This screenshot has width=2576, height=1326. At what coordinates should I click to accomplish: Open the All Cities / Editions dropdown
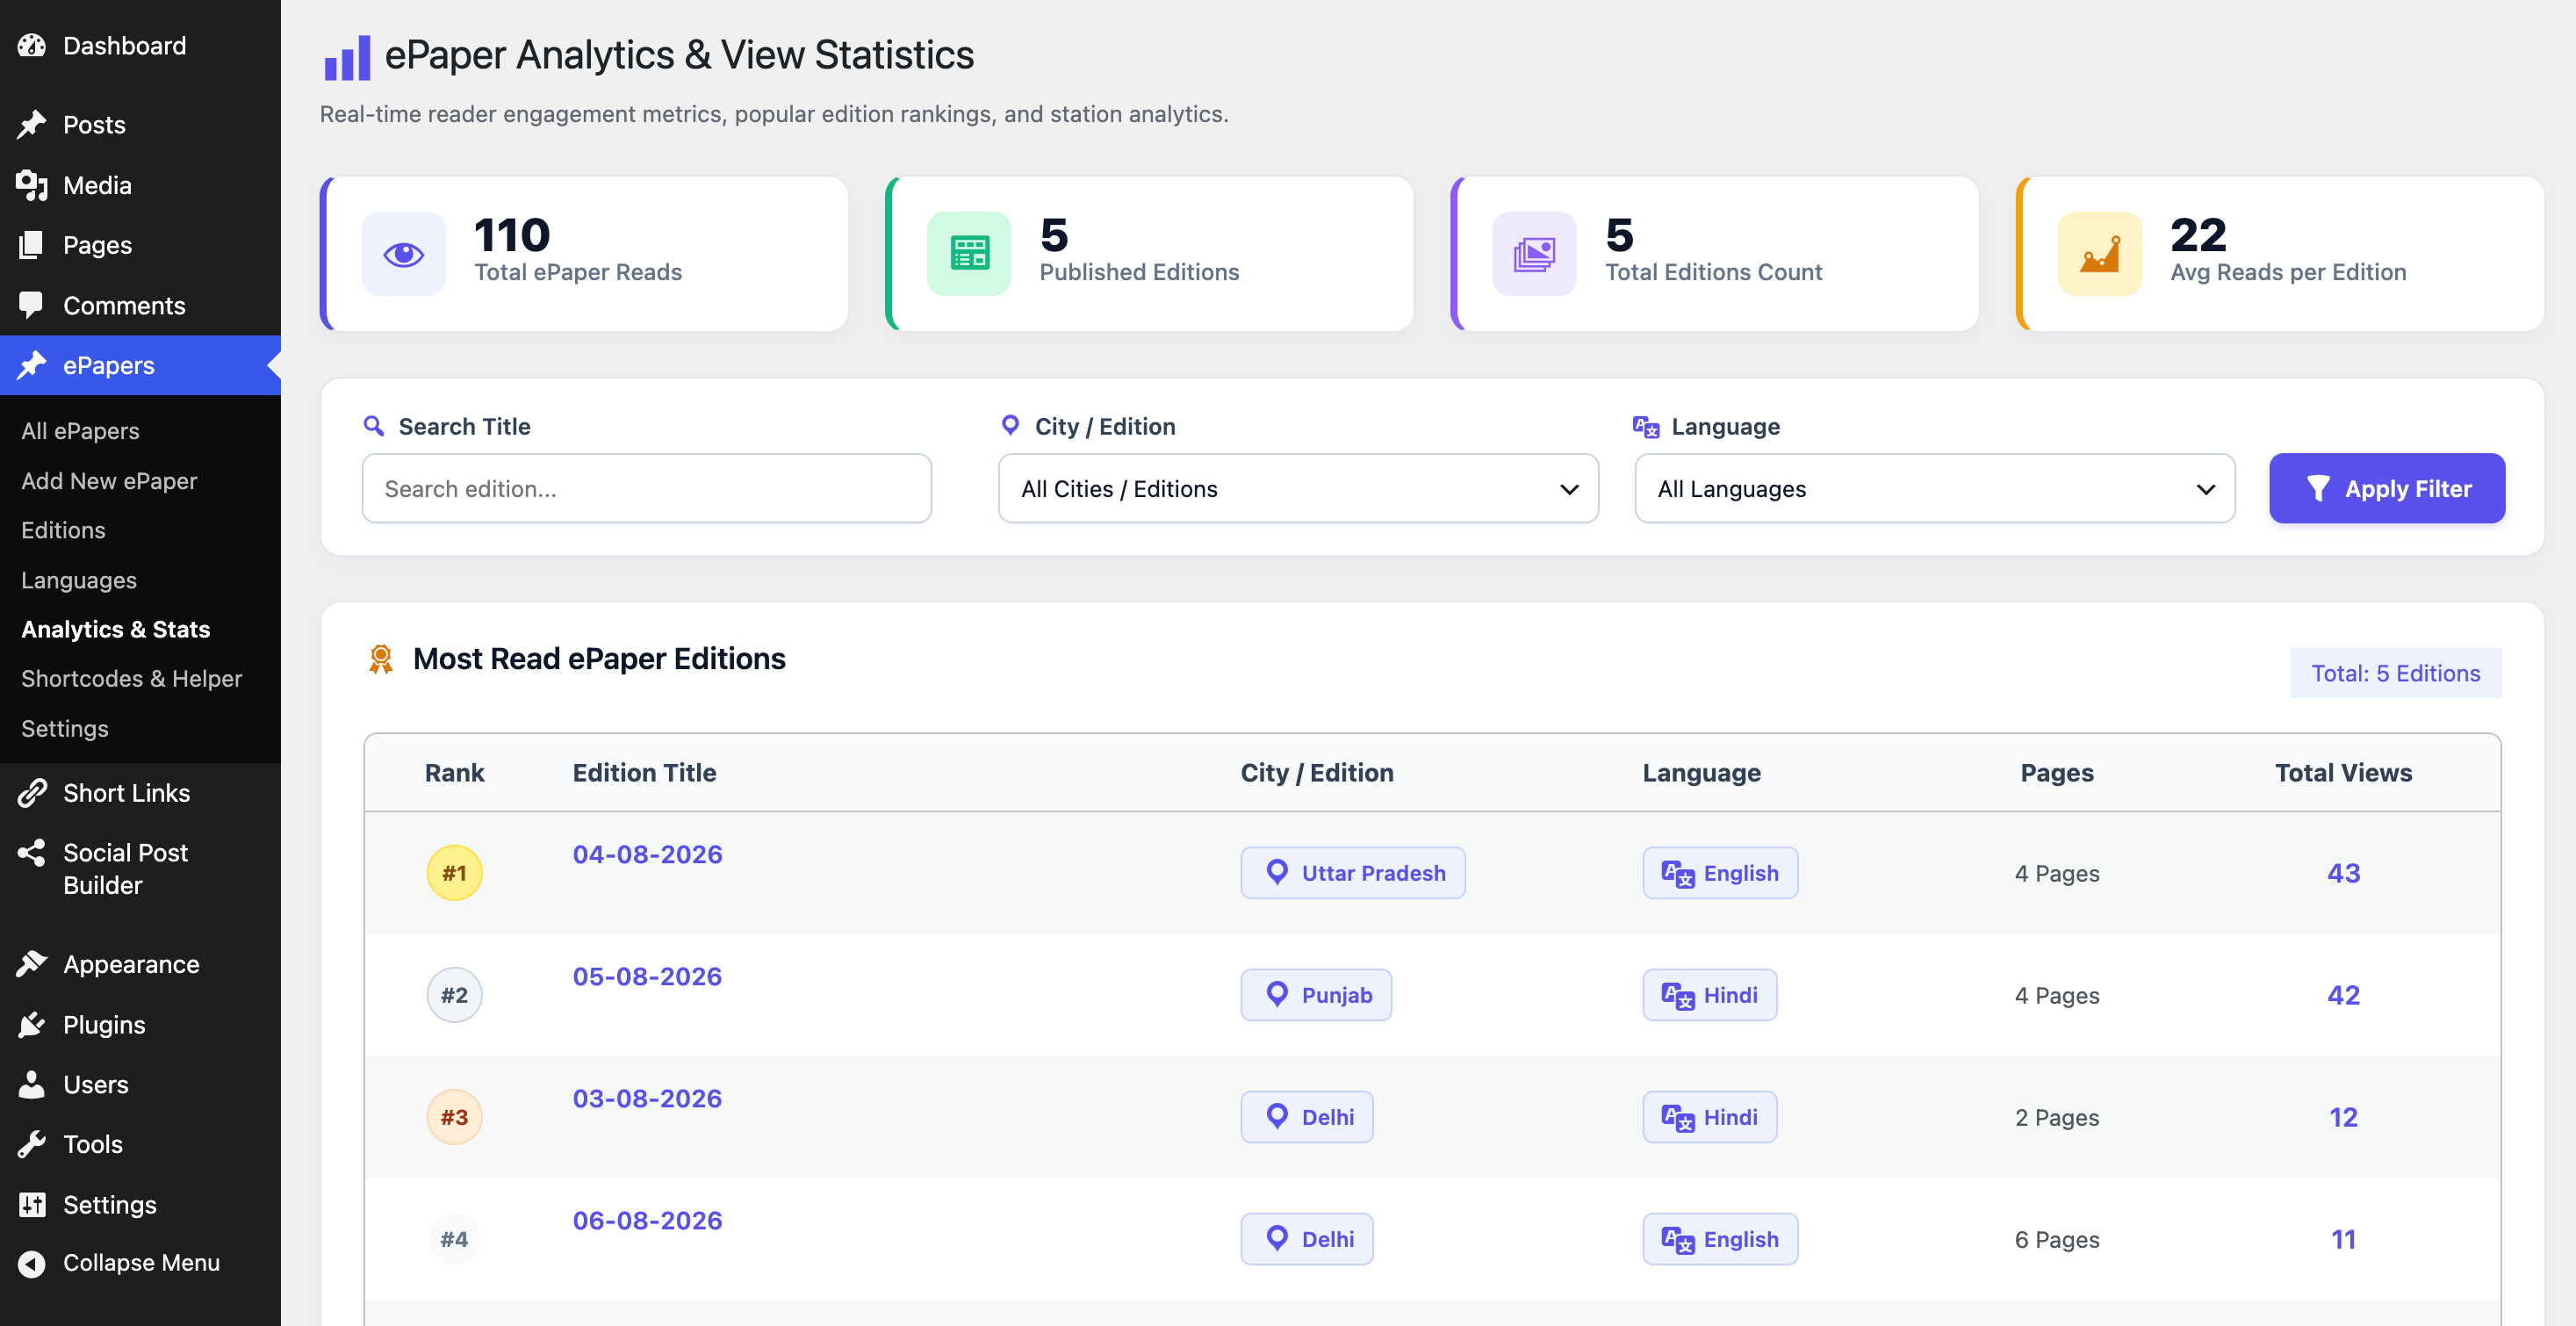click(x=1298, y=489)
